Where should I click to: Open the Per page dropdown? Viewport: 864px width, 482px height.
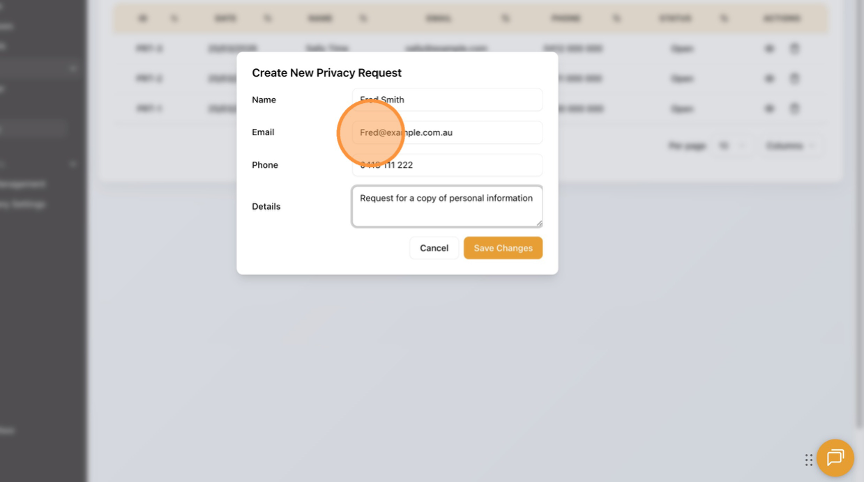(x=733, y=146)
